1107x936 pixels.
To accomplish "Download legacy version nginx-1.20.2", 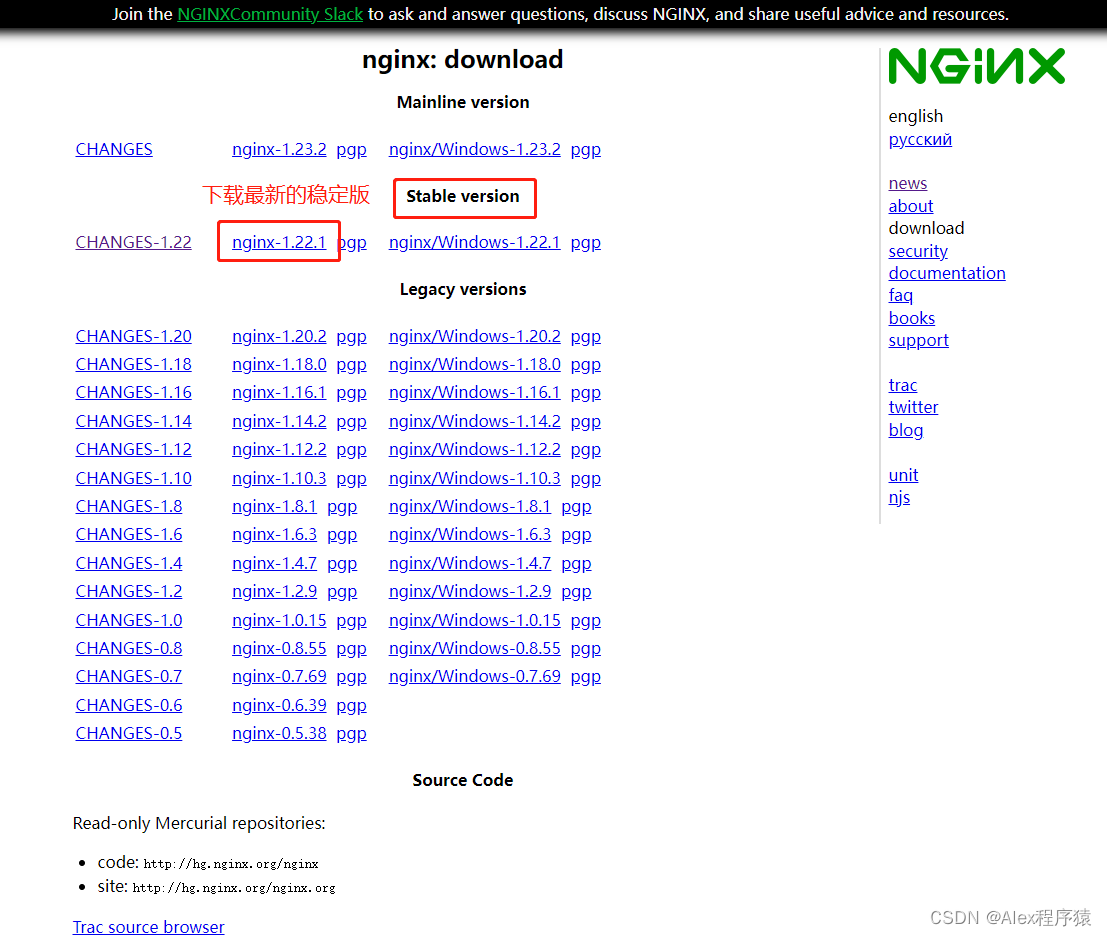I will click(279, 336).
